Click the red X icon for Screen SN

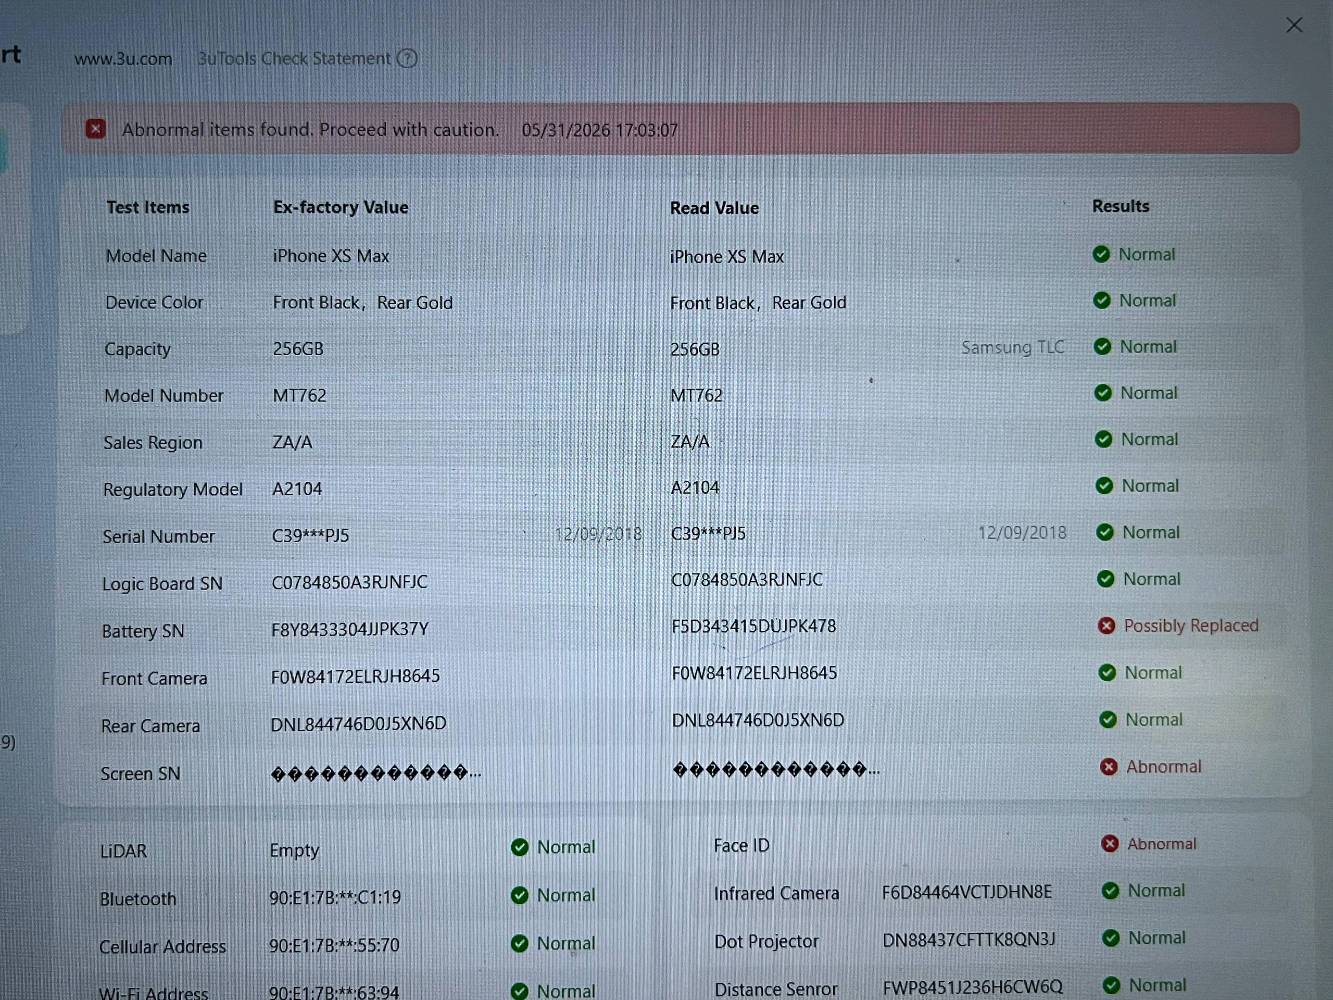[x=1109, y=767]
